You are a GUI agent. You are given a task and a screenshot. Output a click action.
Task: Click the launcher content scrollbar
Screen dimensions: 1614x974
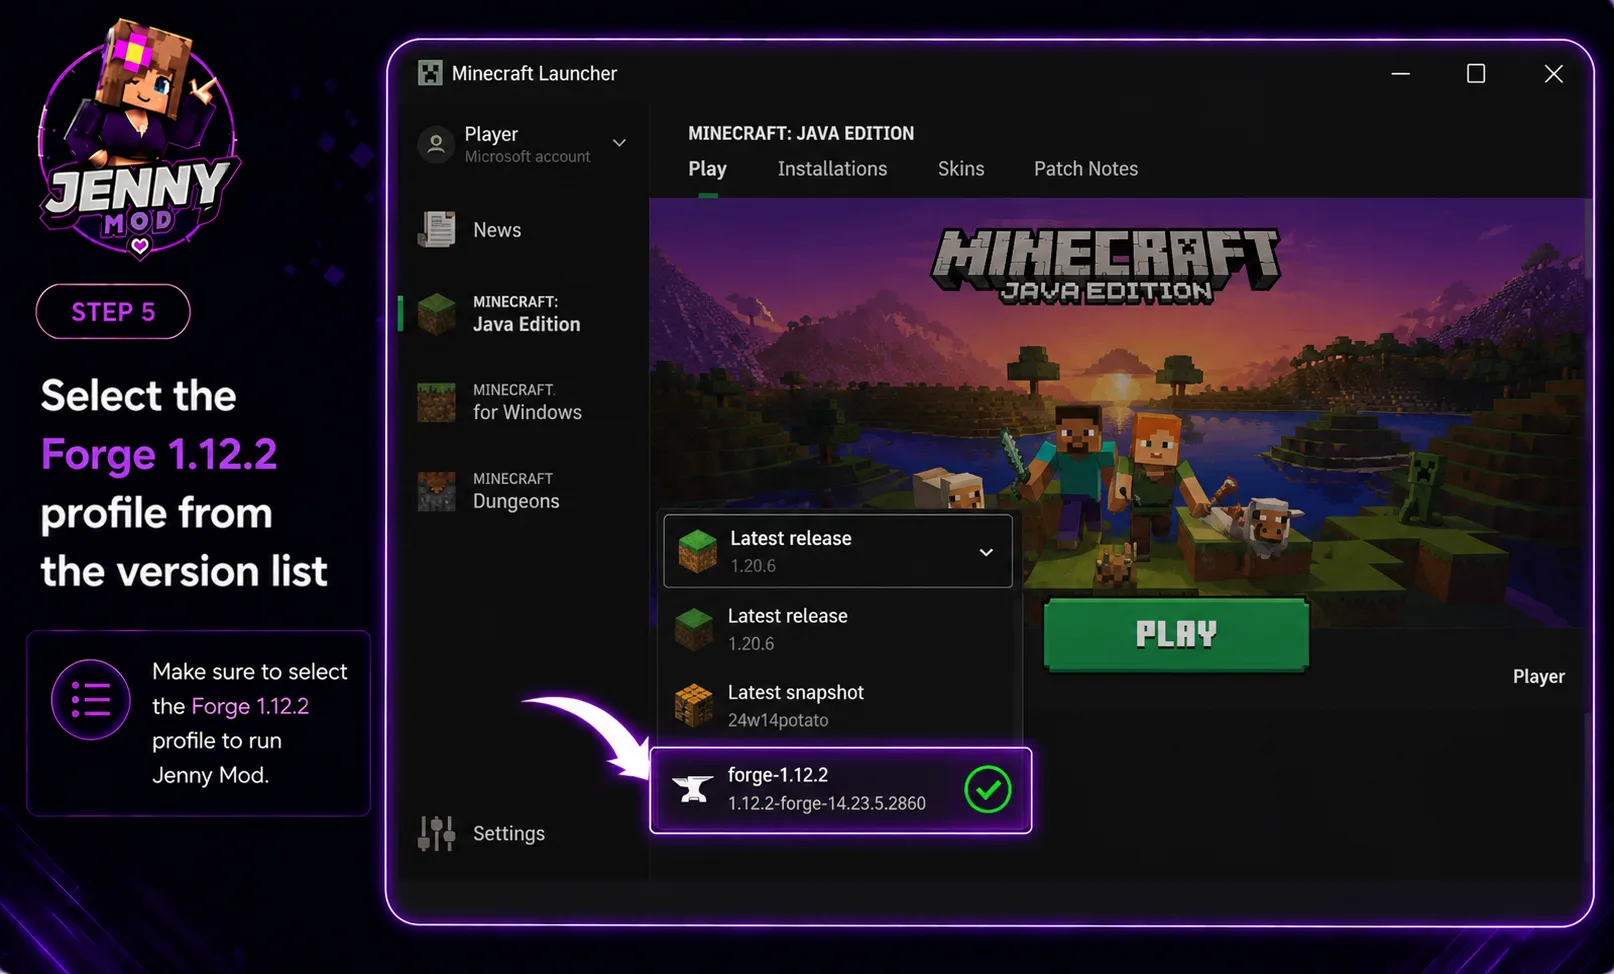click(1588, 240)
